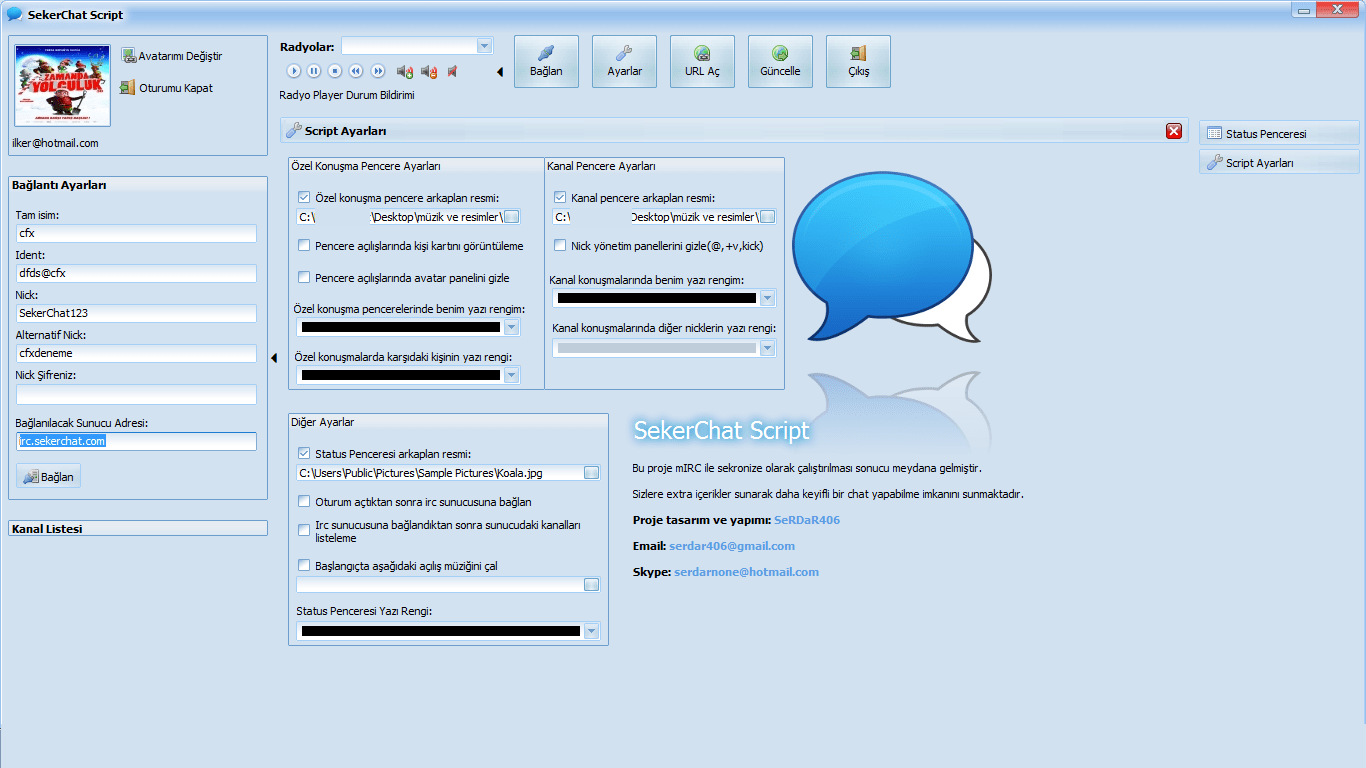Image resolution: width=1366 pixels, height=768 pixels.
Task: Collapse radio panel with arrow beside Bağlan toolbar
Action: coord(500,72)
